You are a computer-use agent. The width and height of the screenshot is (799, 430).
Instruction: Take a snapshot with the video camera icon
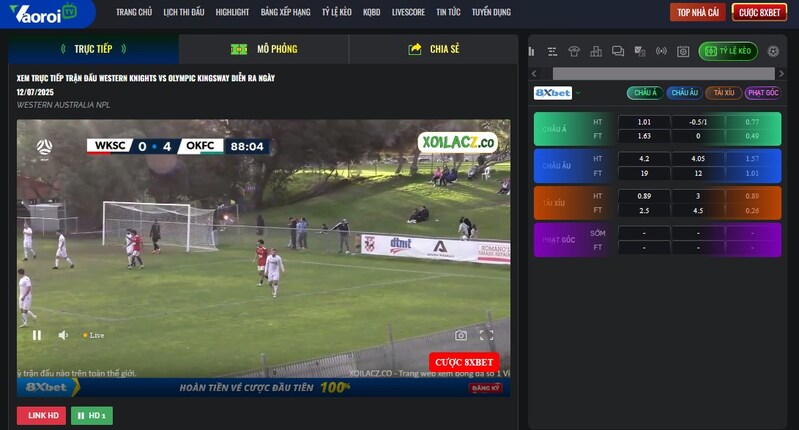click(x=461, y=335)
